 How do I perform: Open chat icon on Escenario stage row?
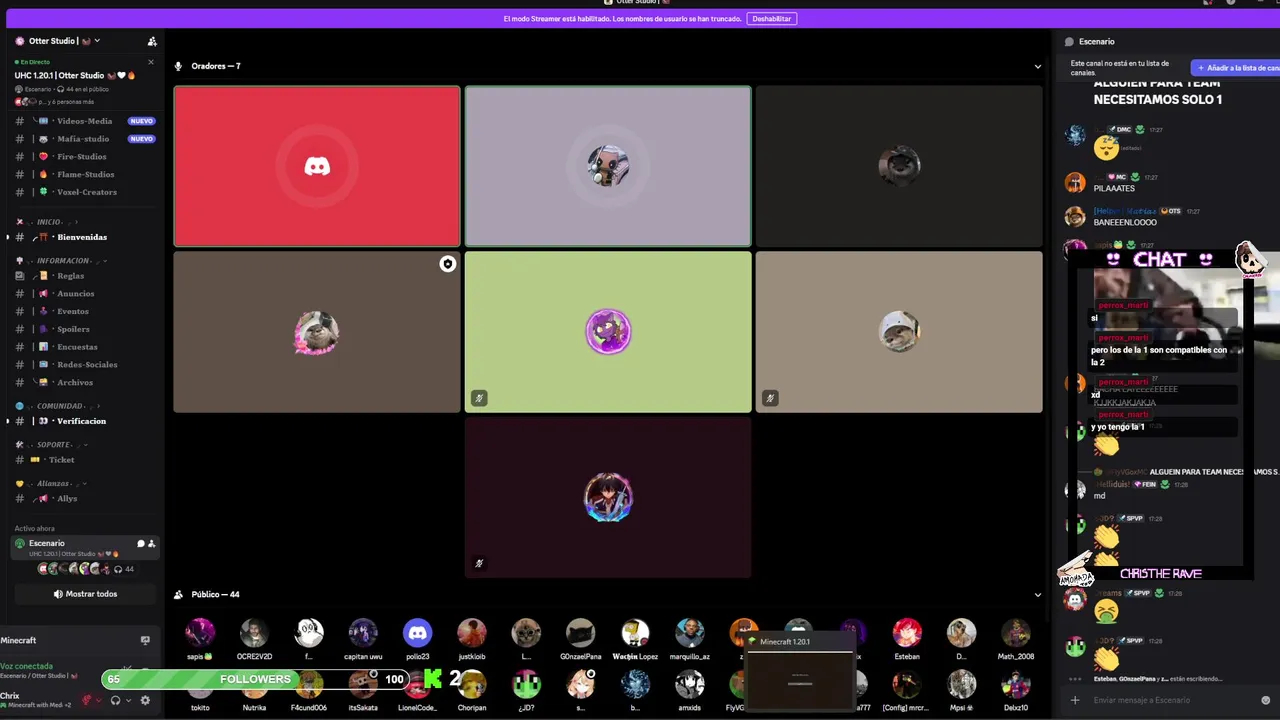(x=141, y=544)
